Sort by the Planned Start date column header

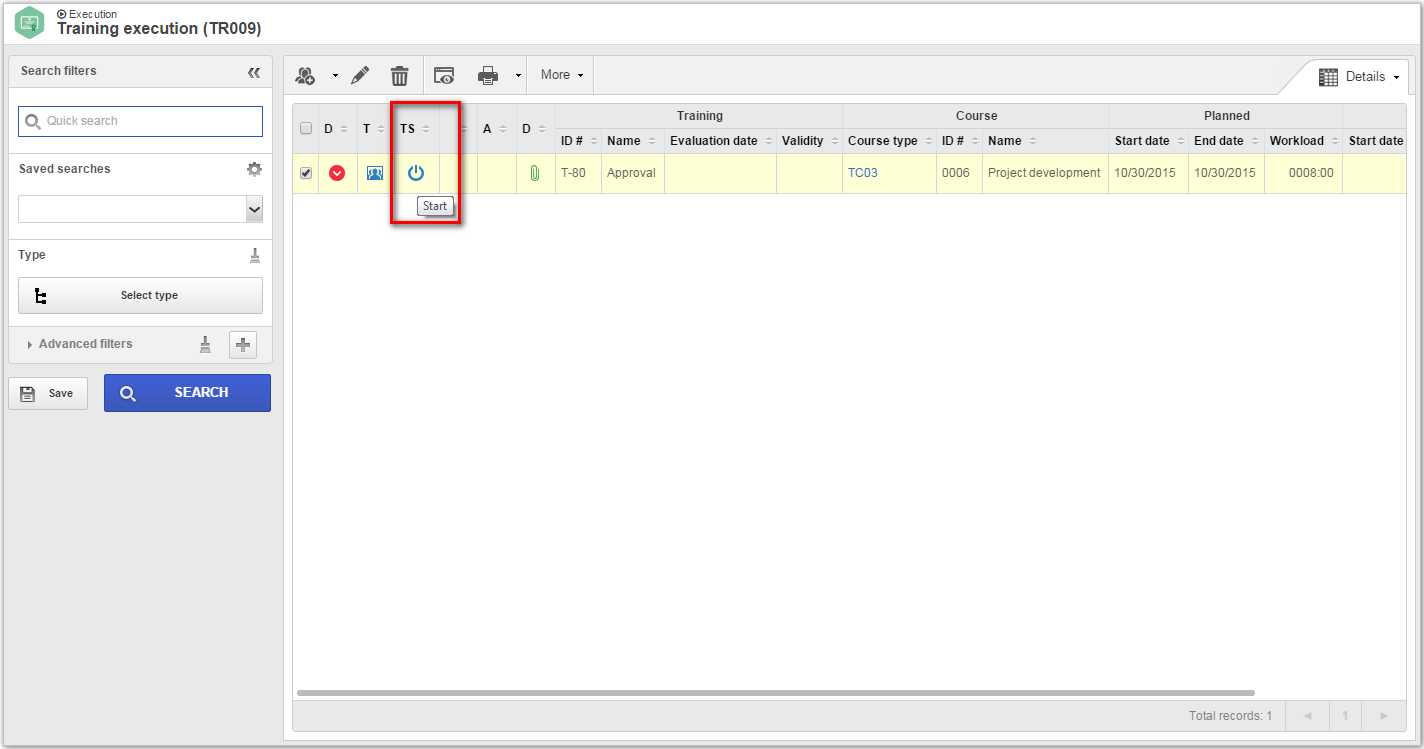(1148, 141)
